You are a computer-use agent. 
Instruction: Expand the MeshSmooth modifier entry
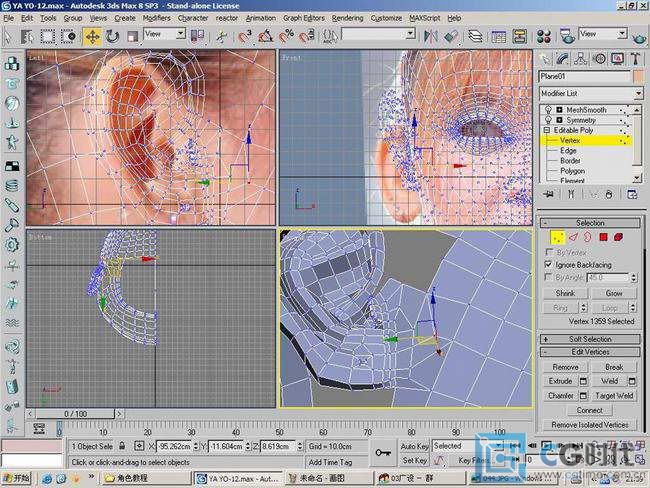point(559,110)
